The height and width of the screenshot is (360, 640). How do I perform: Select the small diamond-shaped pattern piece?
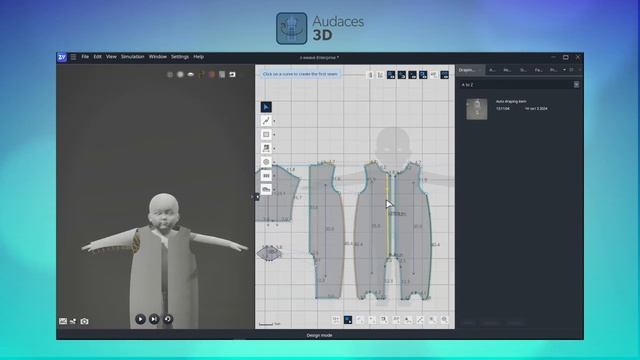[x=269, y=253]
